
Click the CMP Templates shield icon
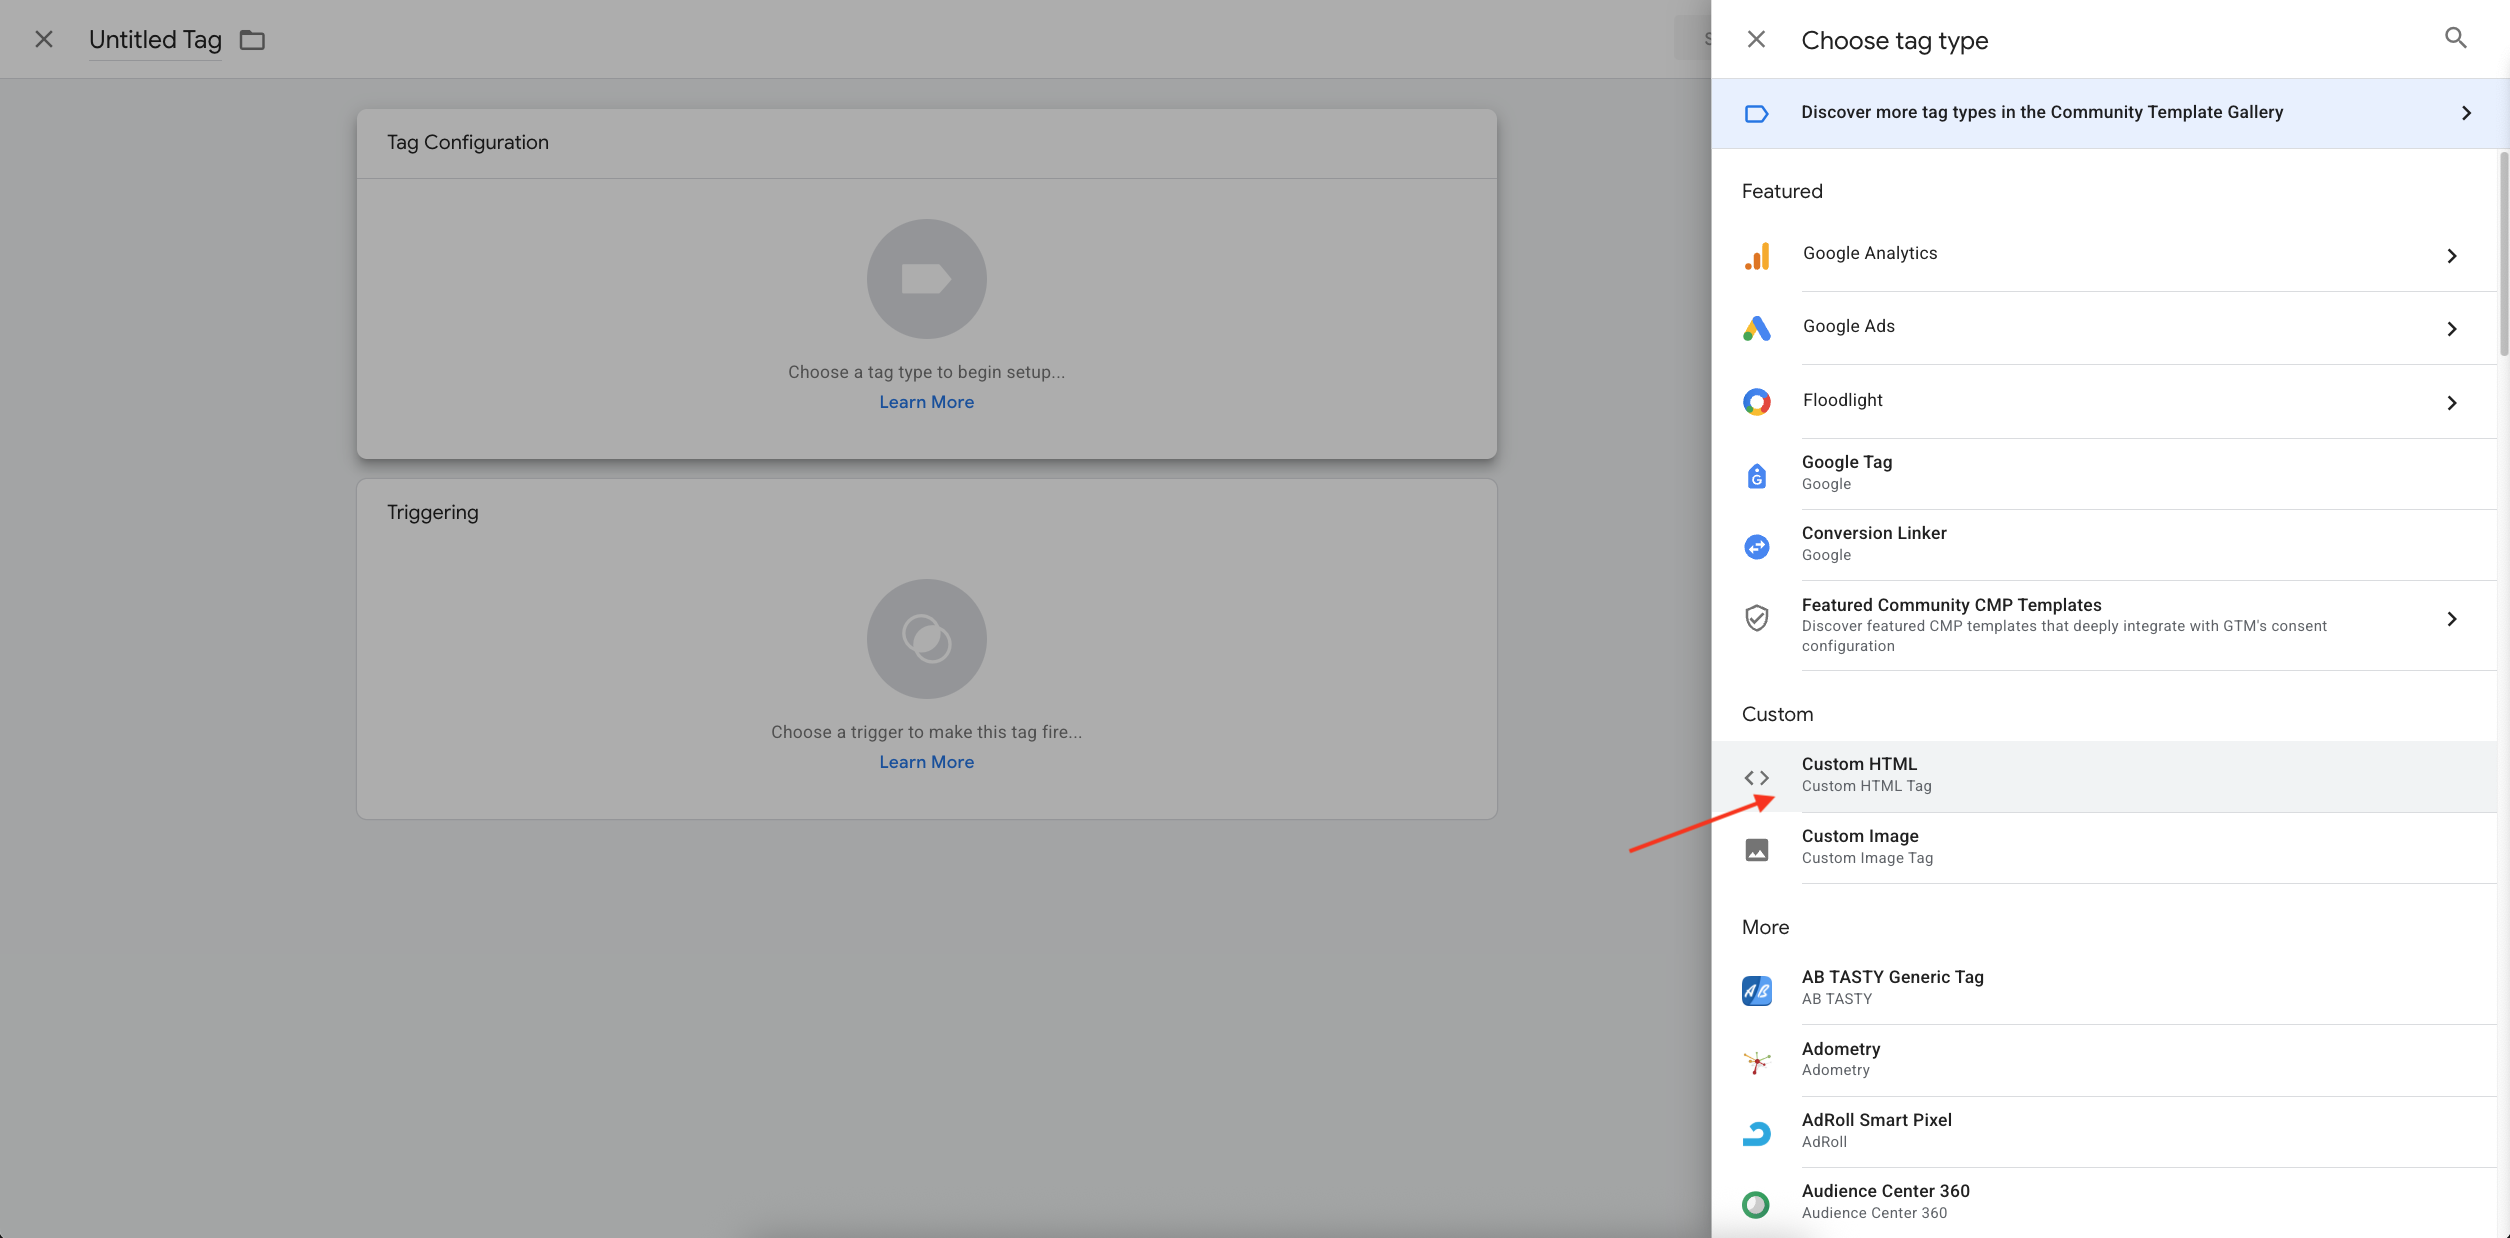1757,618
